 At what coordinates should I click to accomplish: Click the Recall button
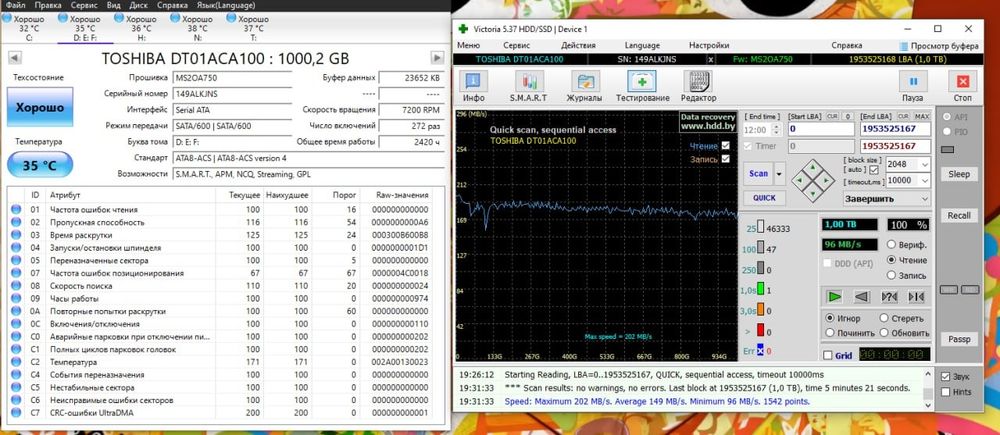959,216
